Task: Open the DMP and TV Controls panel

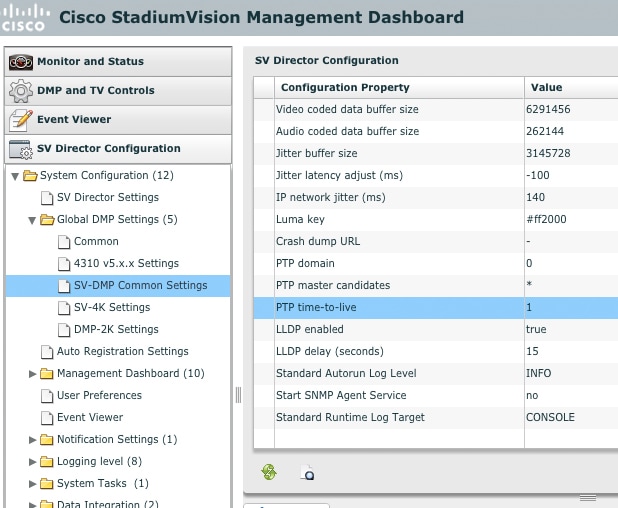Action: point(118,91)
